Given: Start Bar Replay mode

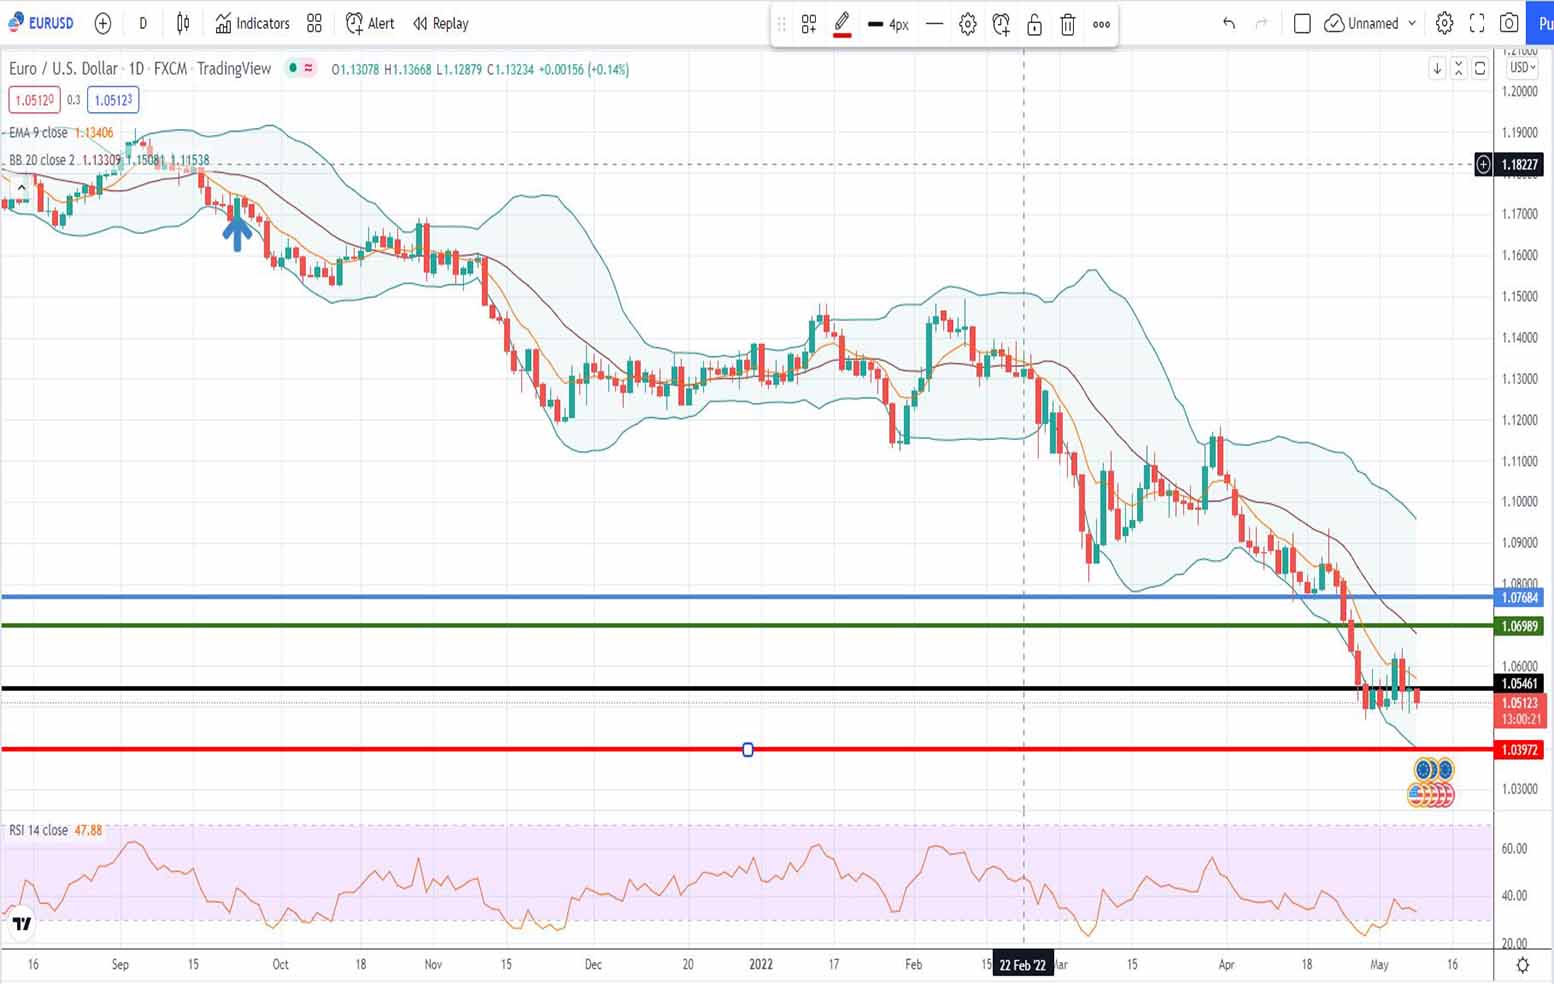Looking at the screenshot, I should pos(441,23).
